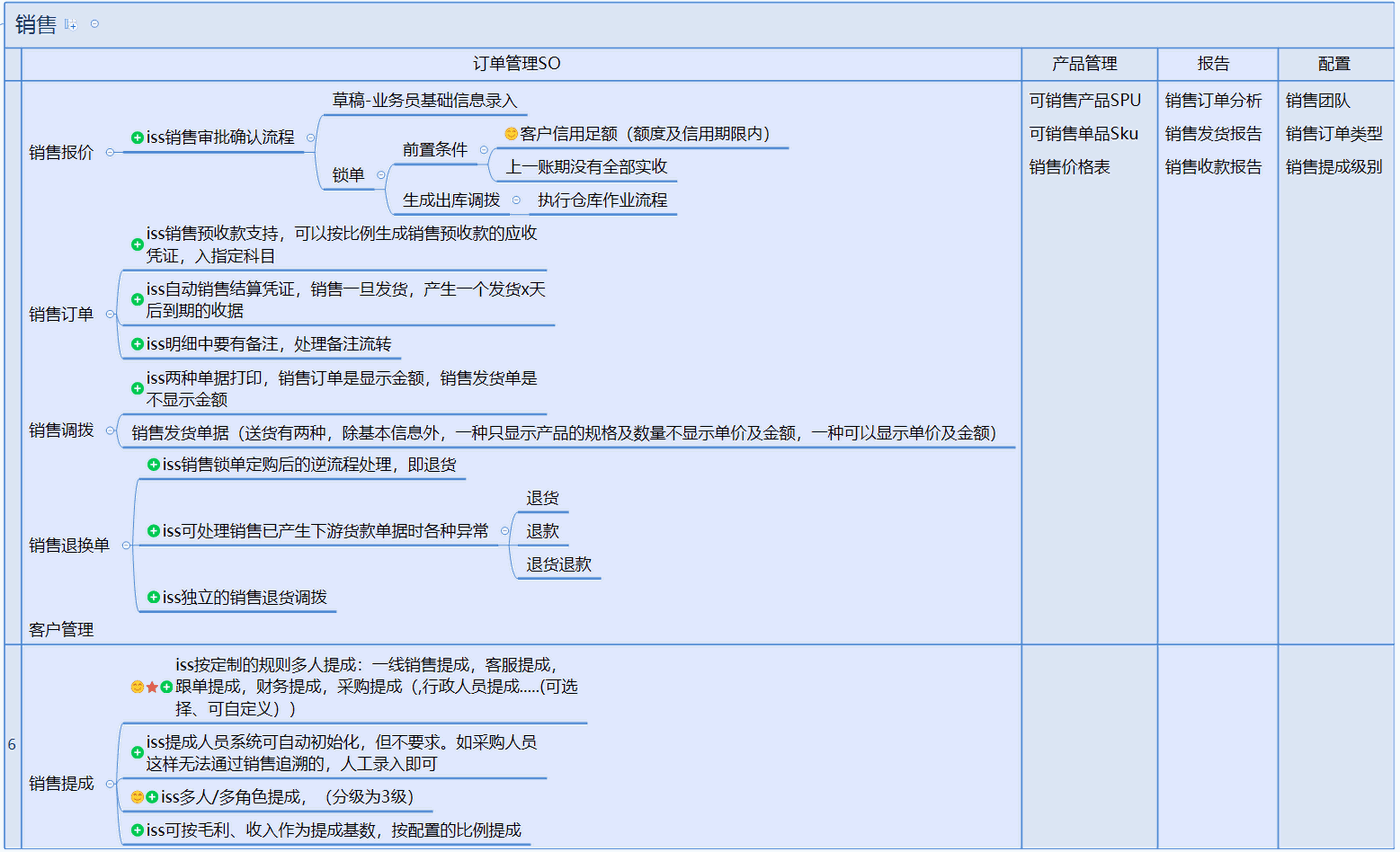
Task: Click the row number 6 cell
Action: tap(10, 744)
